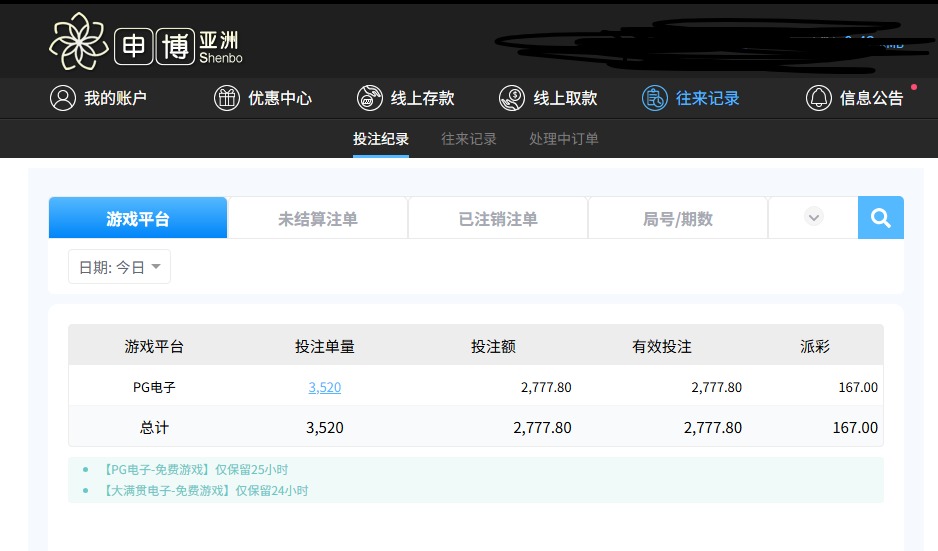Select the 游戏平台 tab
938x551 pixels.
click(x=138, y=218)
